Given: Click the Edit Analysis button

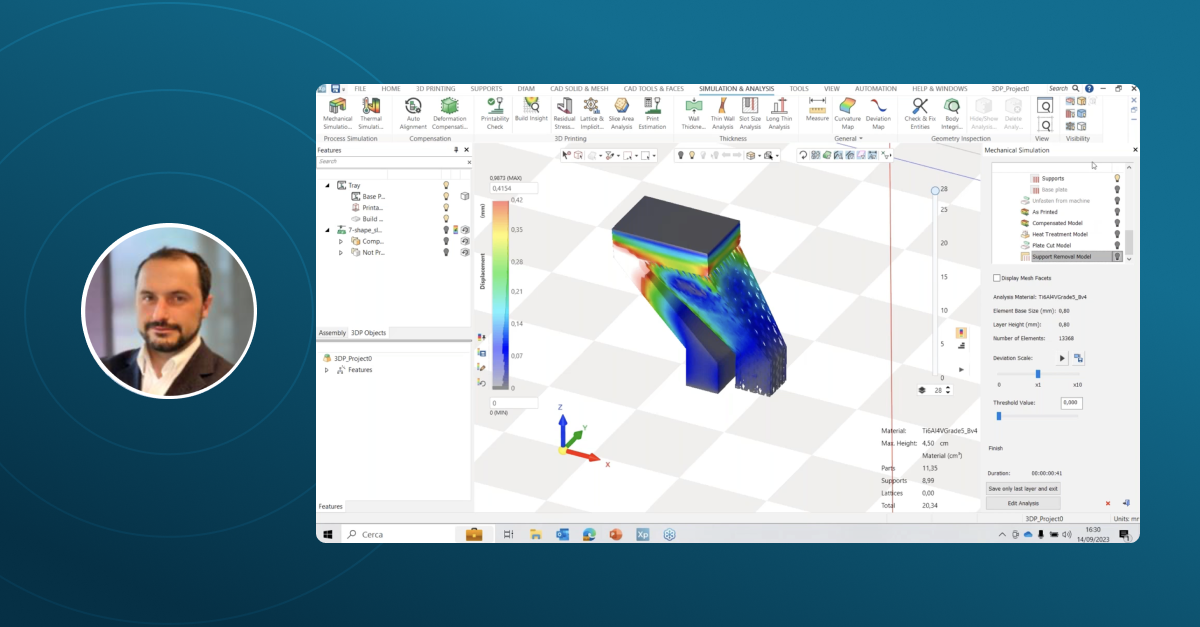Looking at the screenshot, I should pos(1022,503).
